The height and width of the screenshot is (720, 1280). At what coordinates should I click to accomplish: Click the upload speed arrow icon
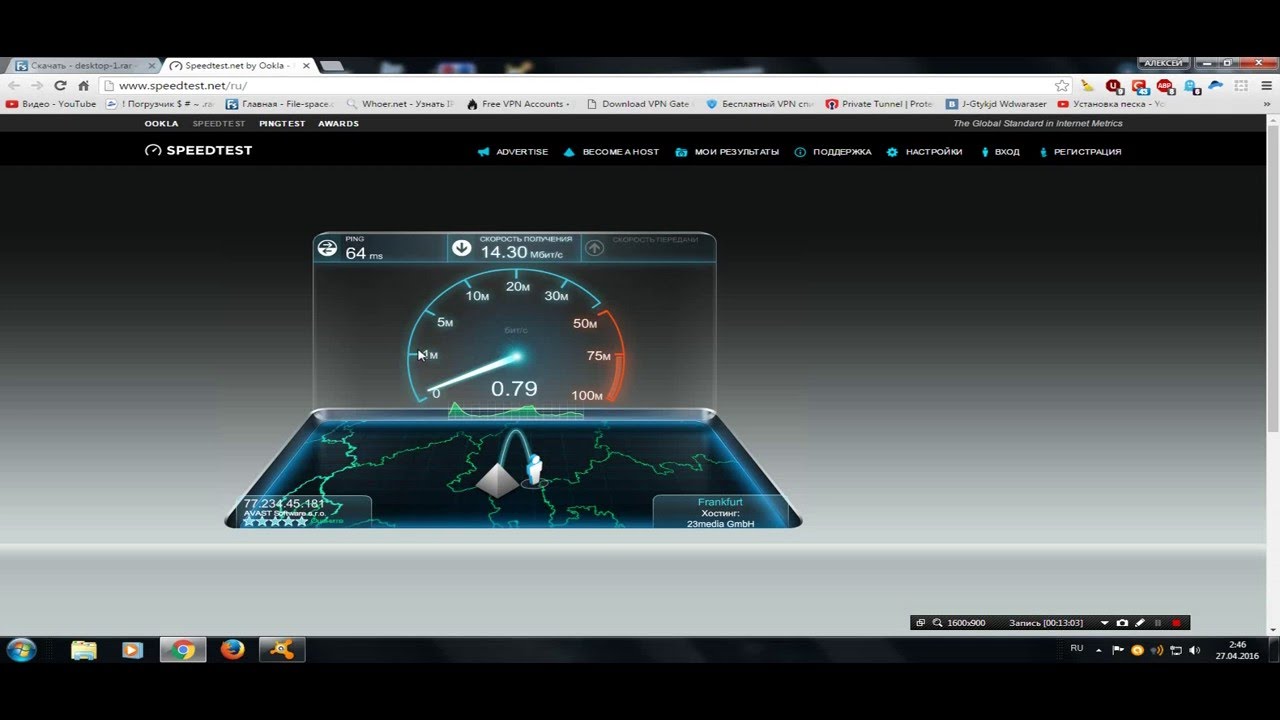coord(595,248)
